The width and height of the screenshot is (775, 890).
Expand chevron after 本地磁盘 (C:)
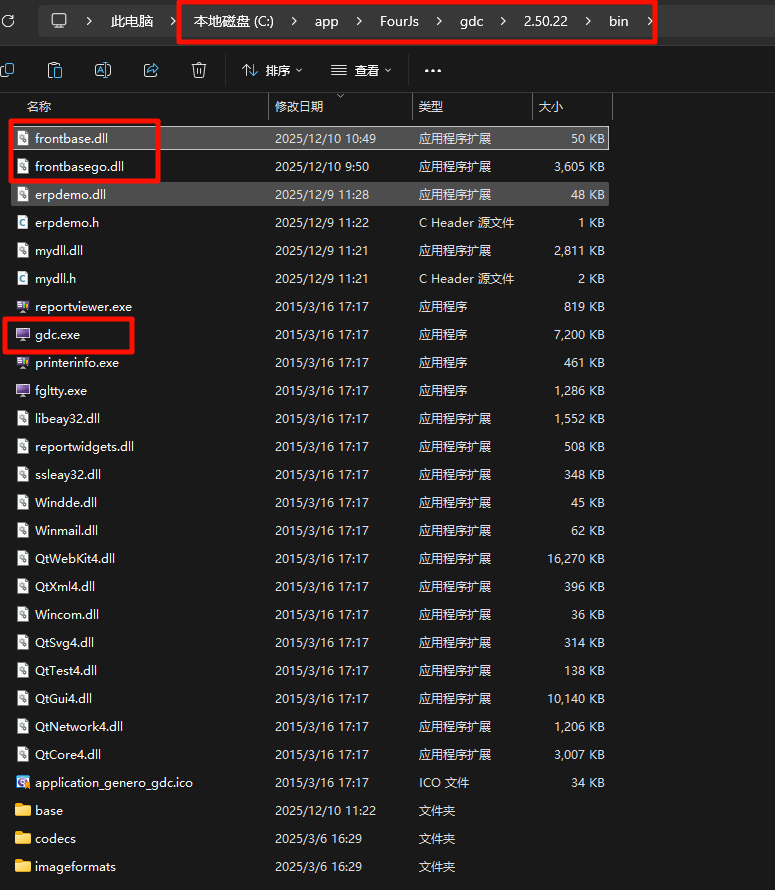[x=294, y=21]
